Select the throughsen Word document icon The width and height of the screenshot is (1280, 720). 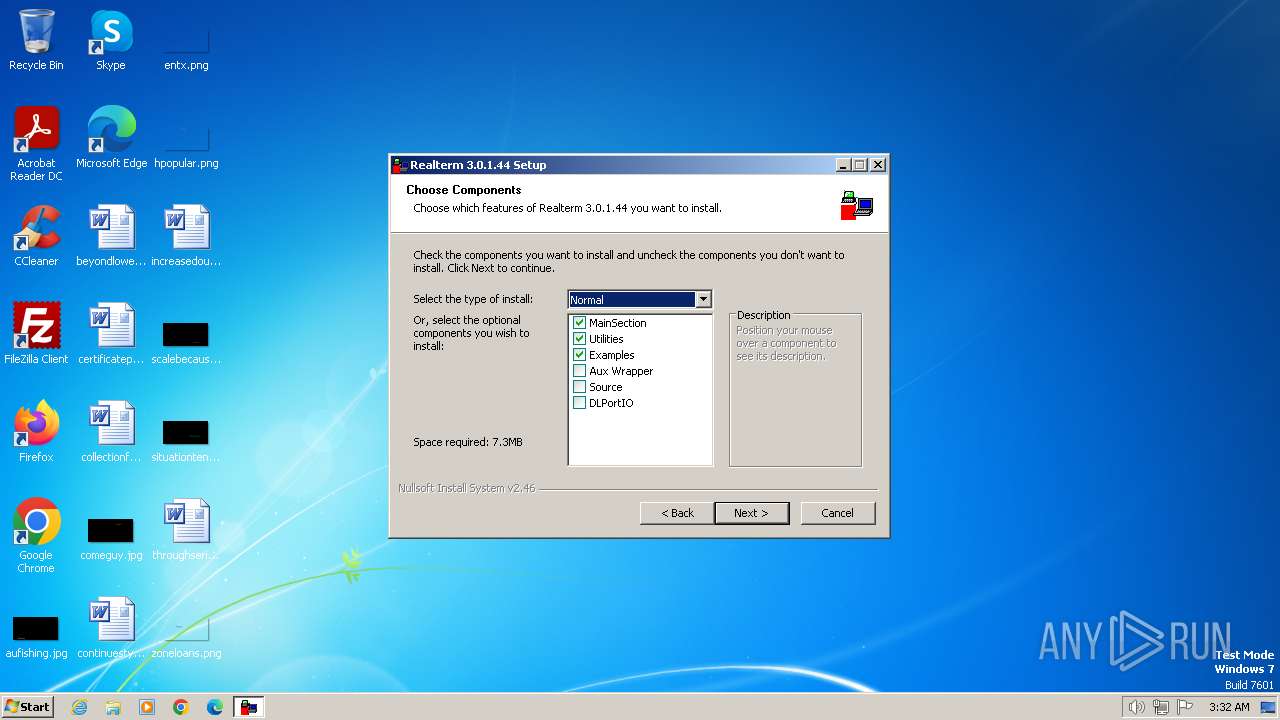pos(186,529)
